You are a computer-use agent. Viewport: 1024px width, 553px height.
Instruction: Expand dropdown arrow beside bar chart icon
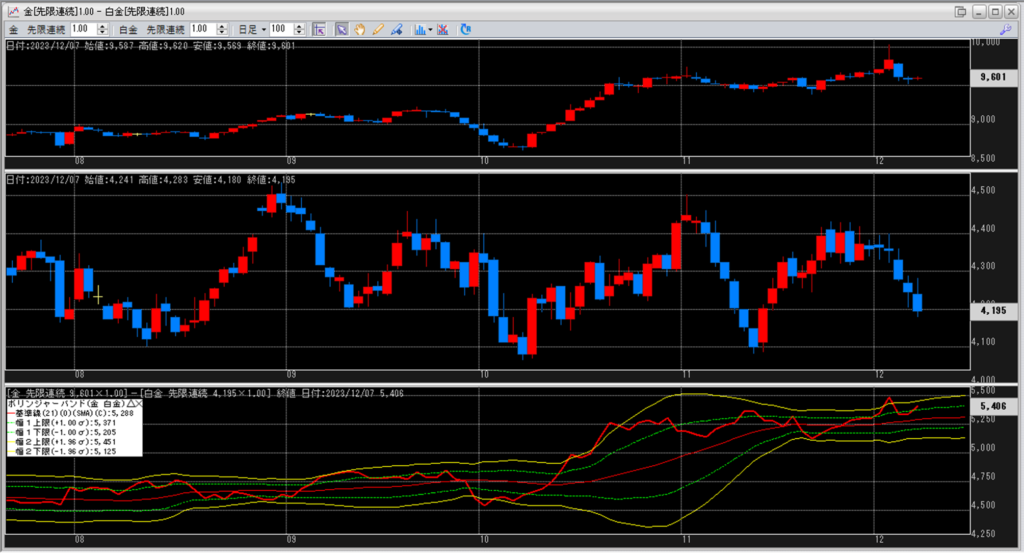pyautogui.click(x=430, y=29)
